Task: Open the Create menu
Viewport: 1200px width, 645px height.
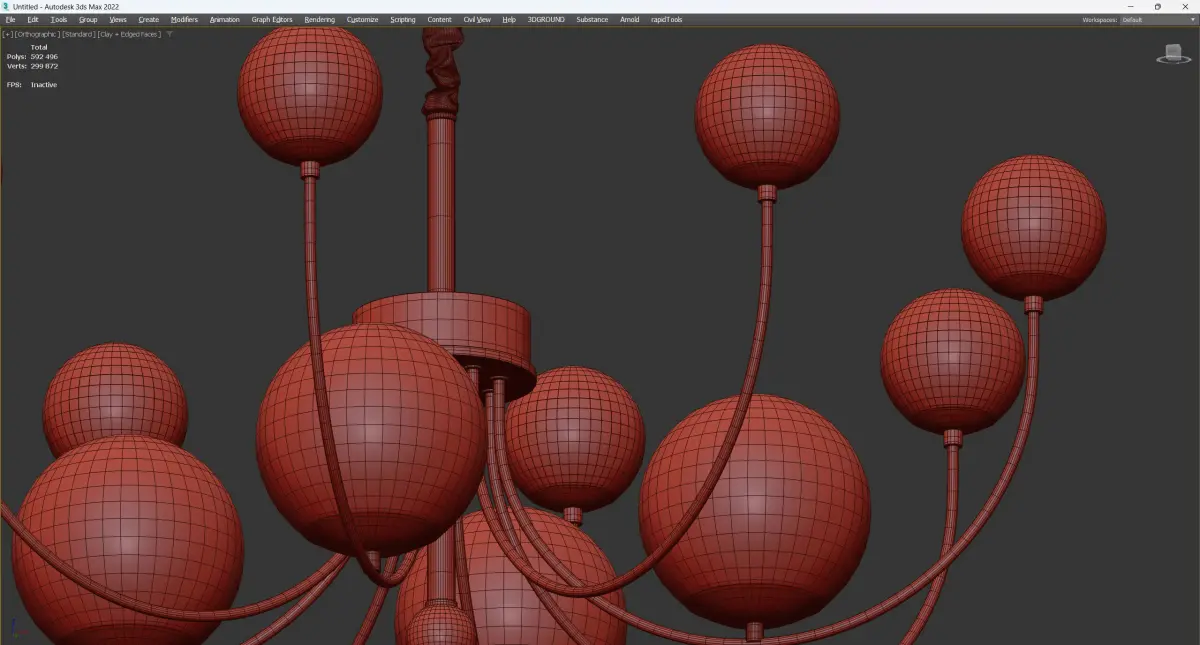Action: coord(148,19)
